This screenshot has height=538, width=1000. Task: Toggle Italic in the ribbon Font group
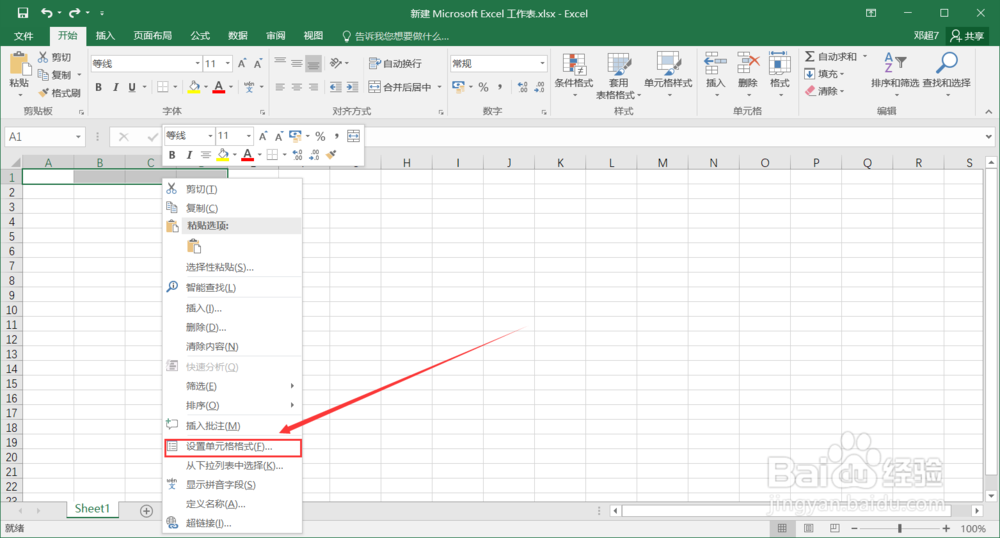point(115,87)
